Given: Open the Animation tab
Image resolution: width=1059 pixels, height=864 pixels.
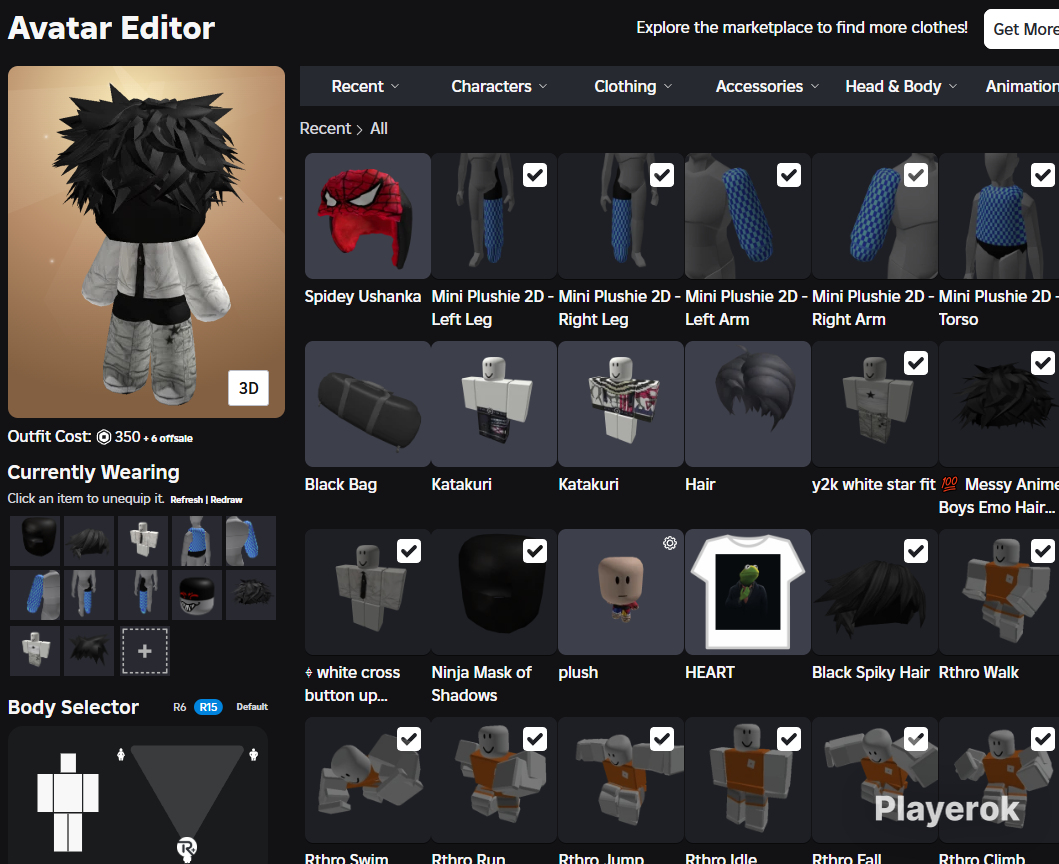Looking at the screenshot, I should (x=1022, y=86).
